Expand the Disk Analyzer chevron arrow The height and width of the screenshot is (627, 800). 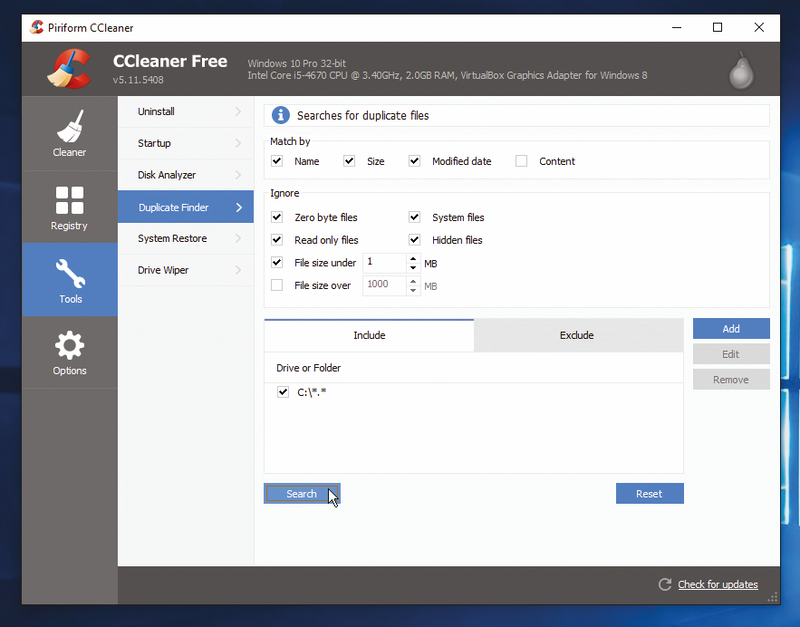tap(238, 175)
